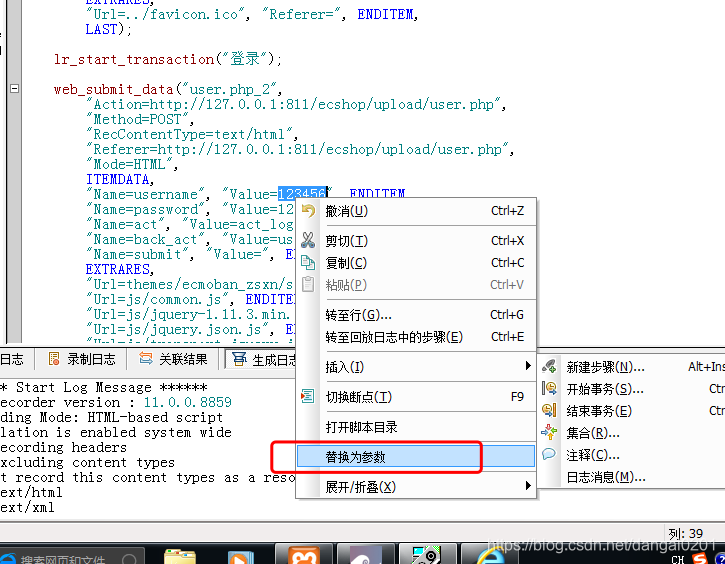
Task: Click the 新建步骤 icon in the submenu
Action: tap(549, 367)
